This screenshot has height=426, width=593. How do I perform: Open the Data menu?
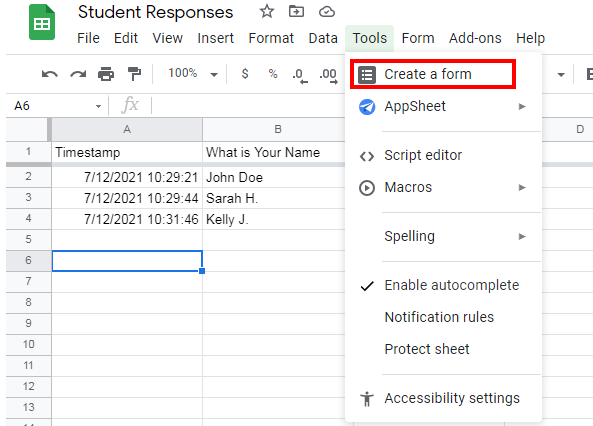[323, 38]
